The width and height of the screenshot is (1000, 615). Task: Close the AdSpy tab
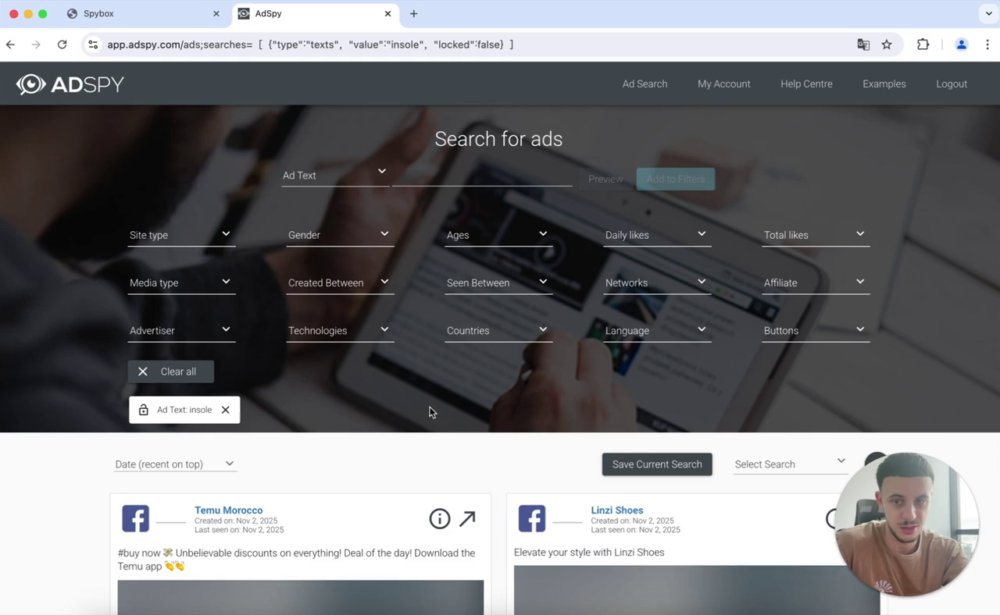coord(388,13)
